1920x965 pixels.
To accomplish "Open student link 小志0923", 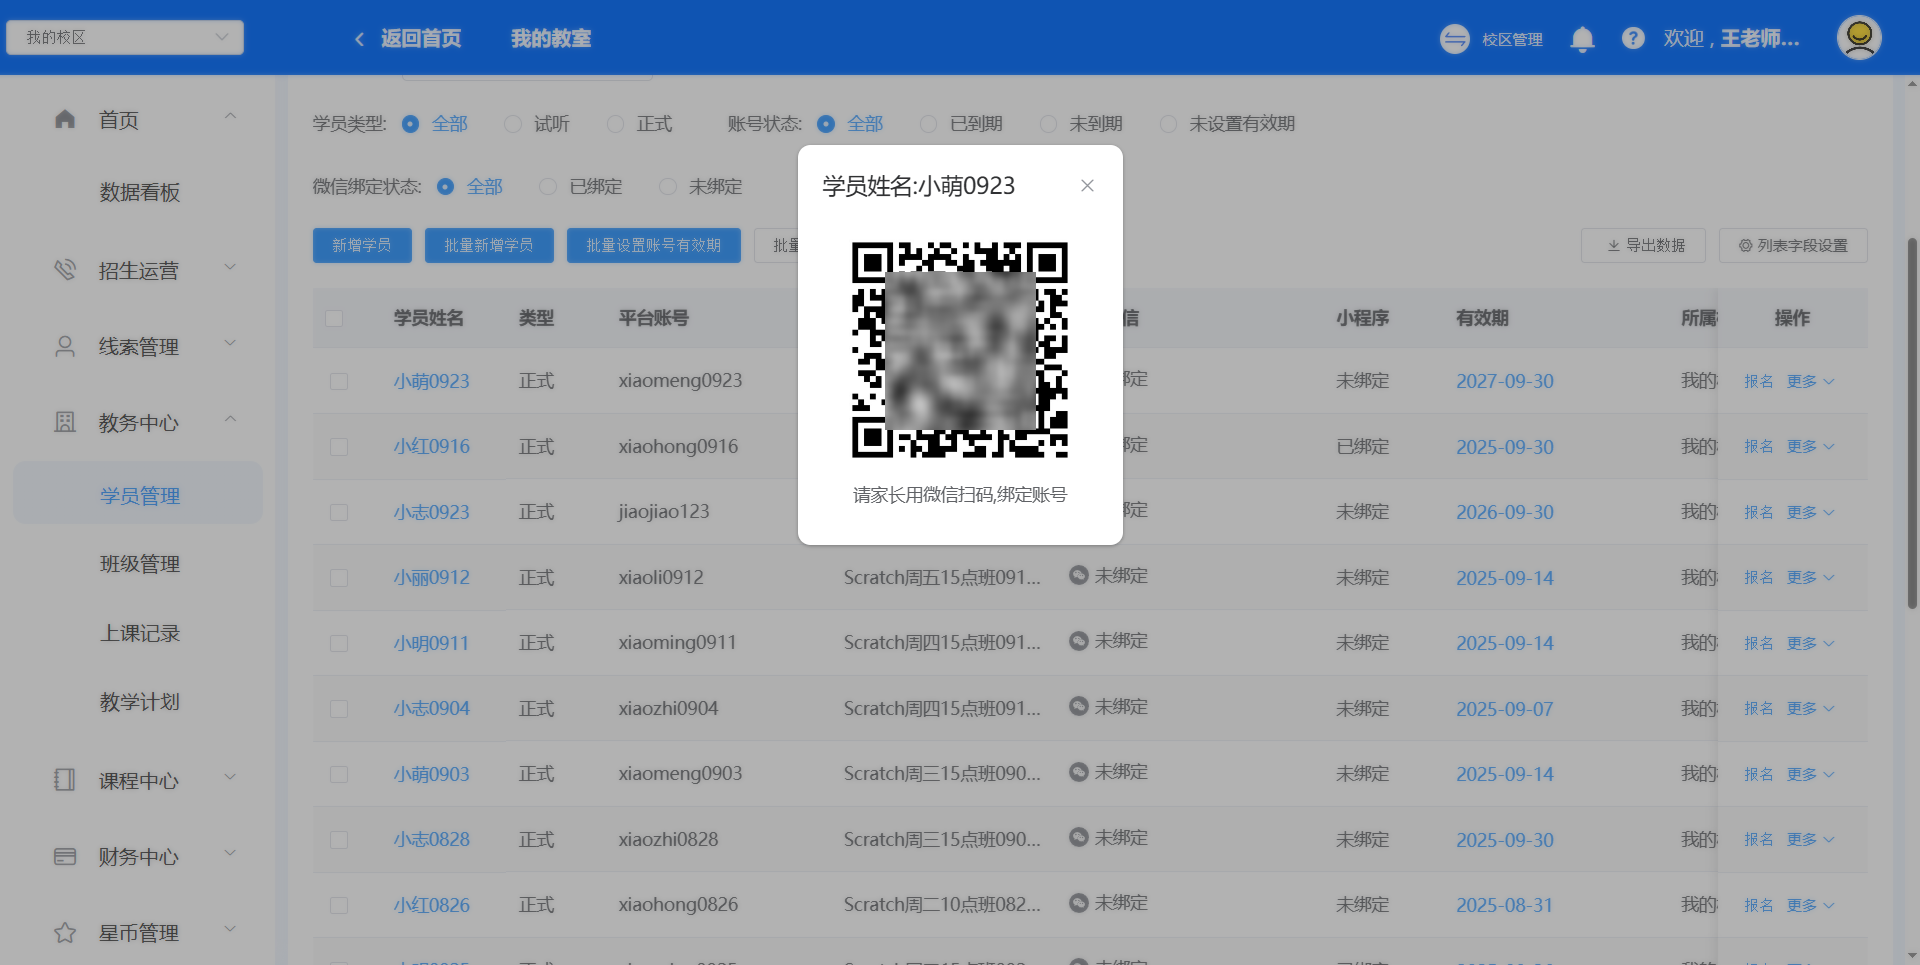I will click(432, 512).
